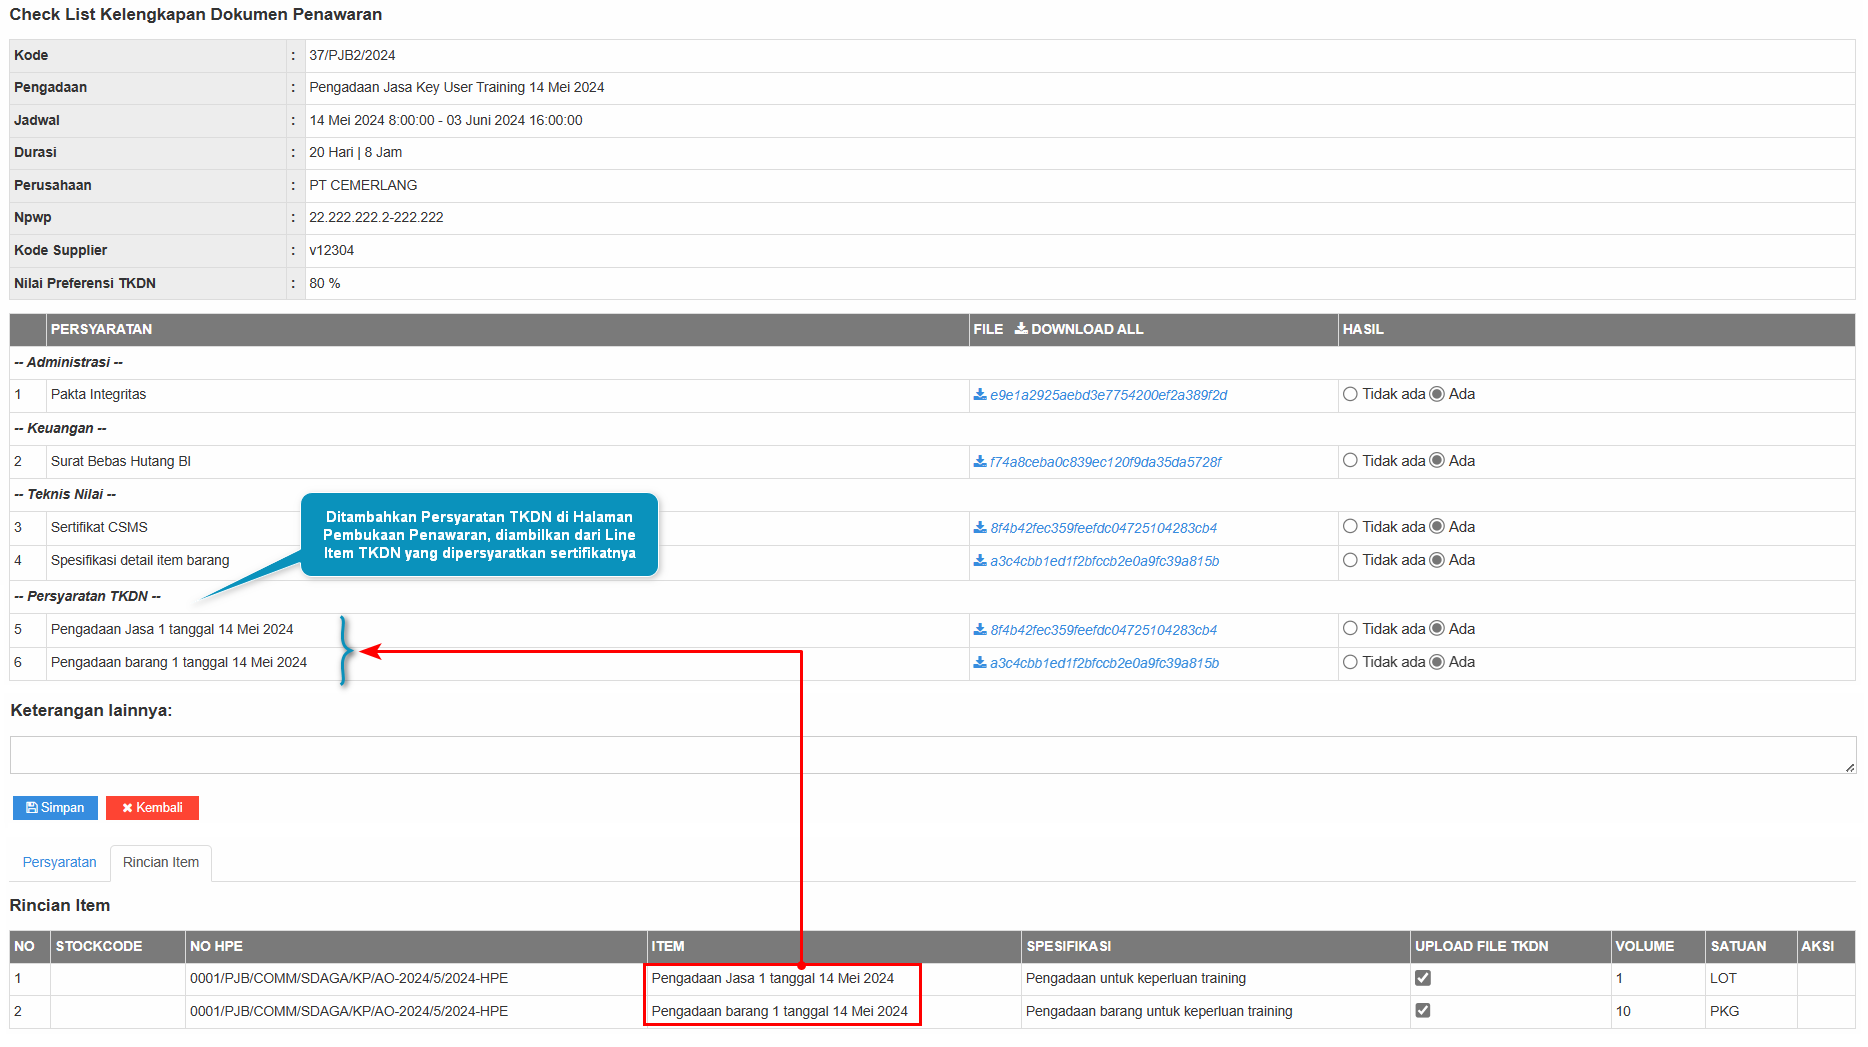Select 'Tidak ada' for Pakta Integritas
The image size is (1868, 1047).
1350,395
